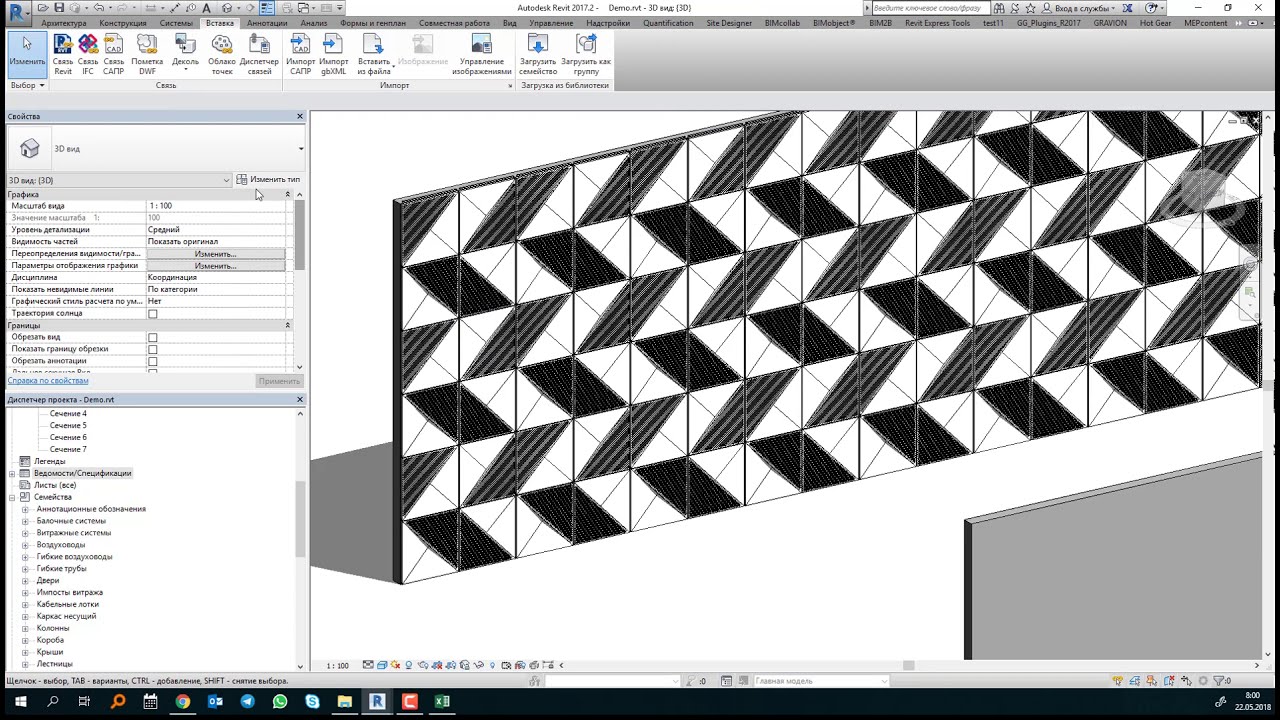1280x720 pixels.
Task: Open the Справка по свойствам link
Action: [x=48, y=381]
